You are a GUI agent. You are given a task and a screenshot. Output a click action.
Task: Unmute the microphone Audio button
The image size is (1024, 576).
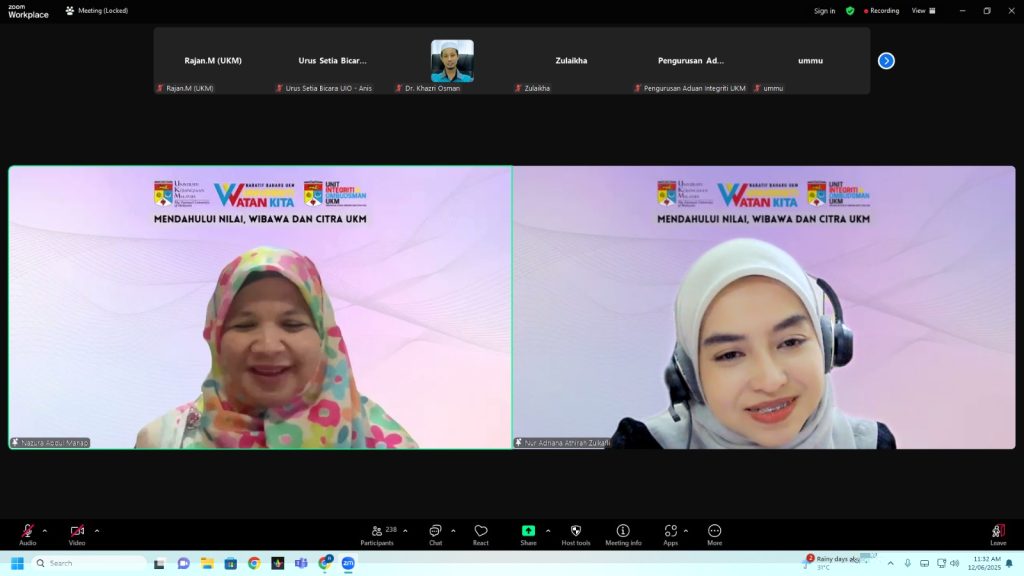27,531
